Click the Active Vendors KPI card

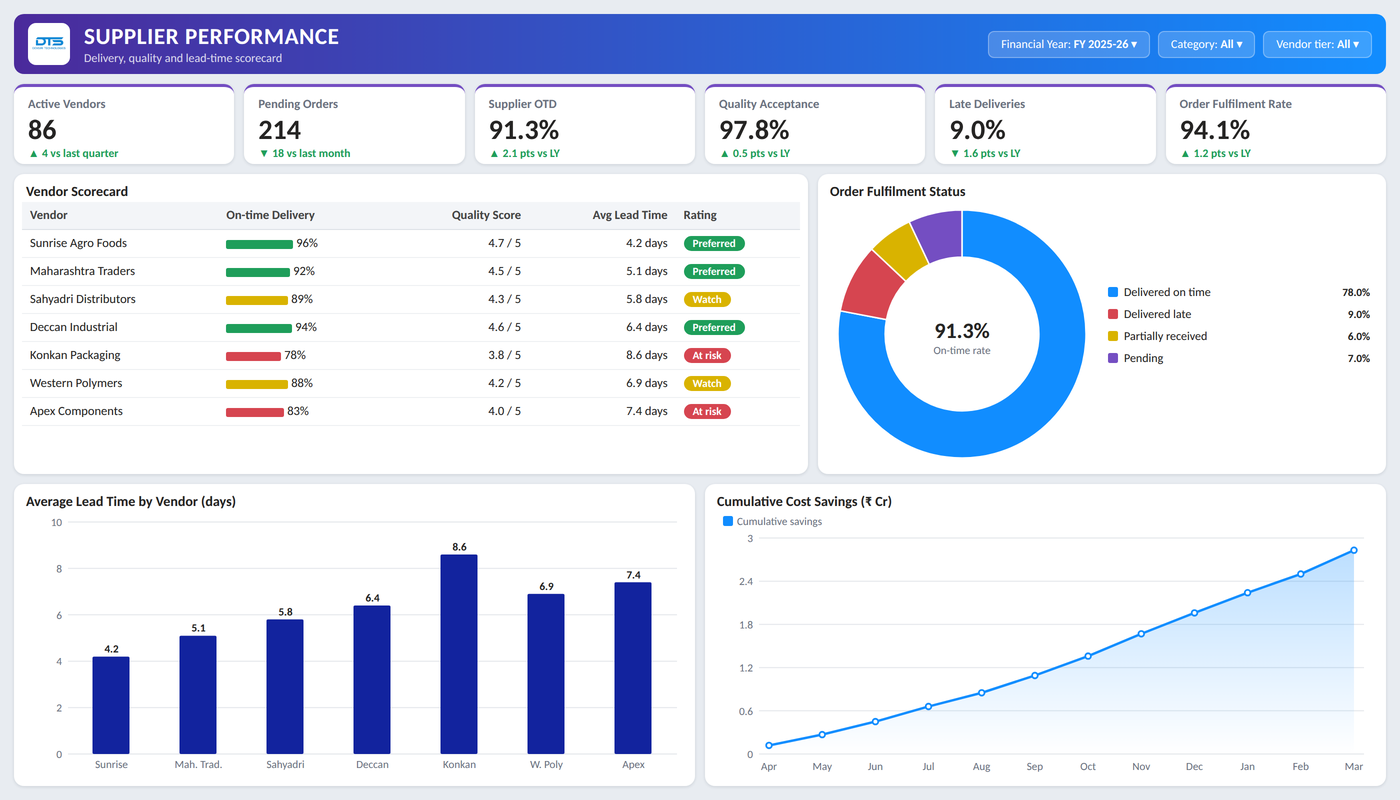pyautogui.click(x=124, y=125)
